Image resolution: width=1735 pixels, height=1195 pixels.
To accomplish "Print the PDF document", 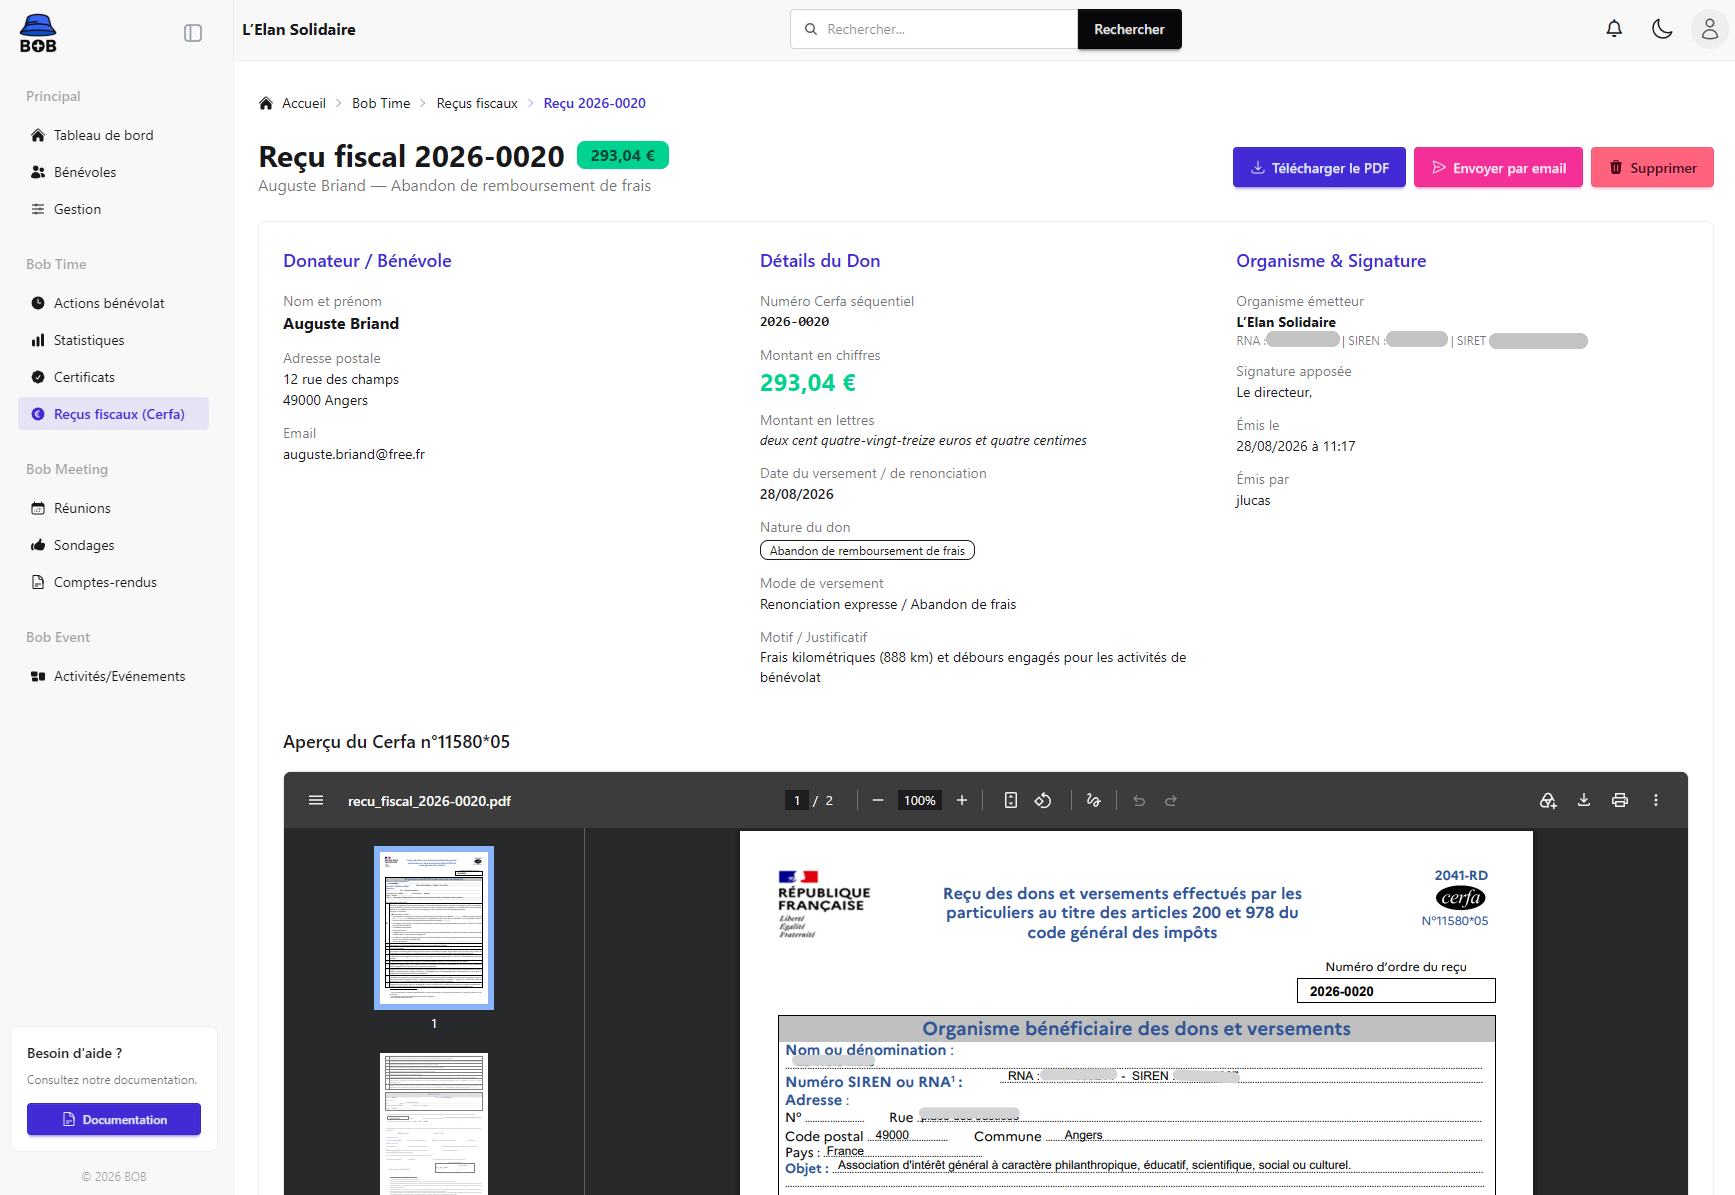I will (1620, 800).
